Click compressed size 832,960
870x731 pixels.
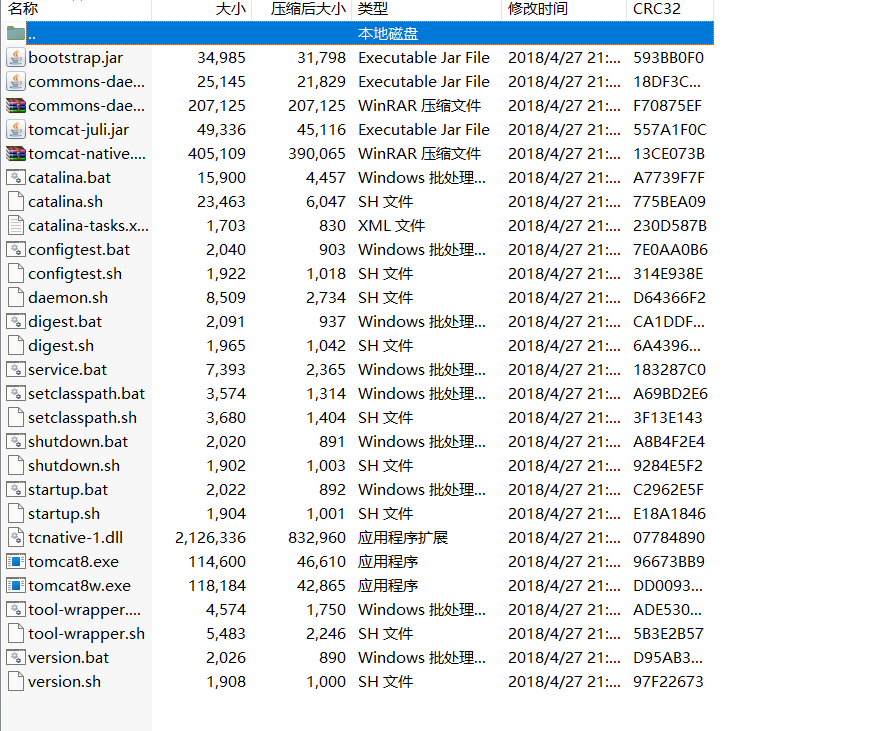click(x=317, y=537)
